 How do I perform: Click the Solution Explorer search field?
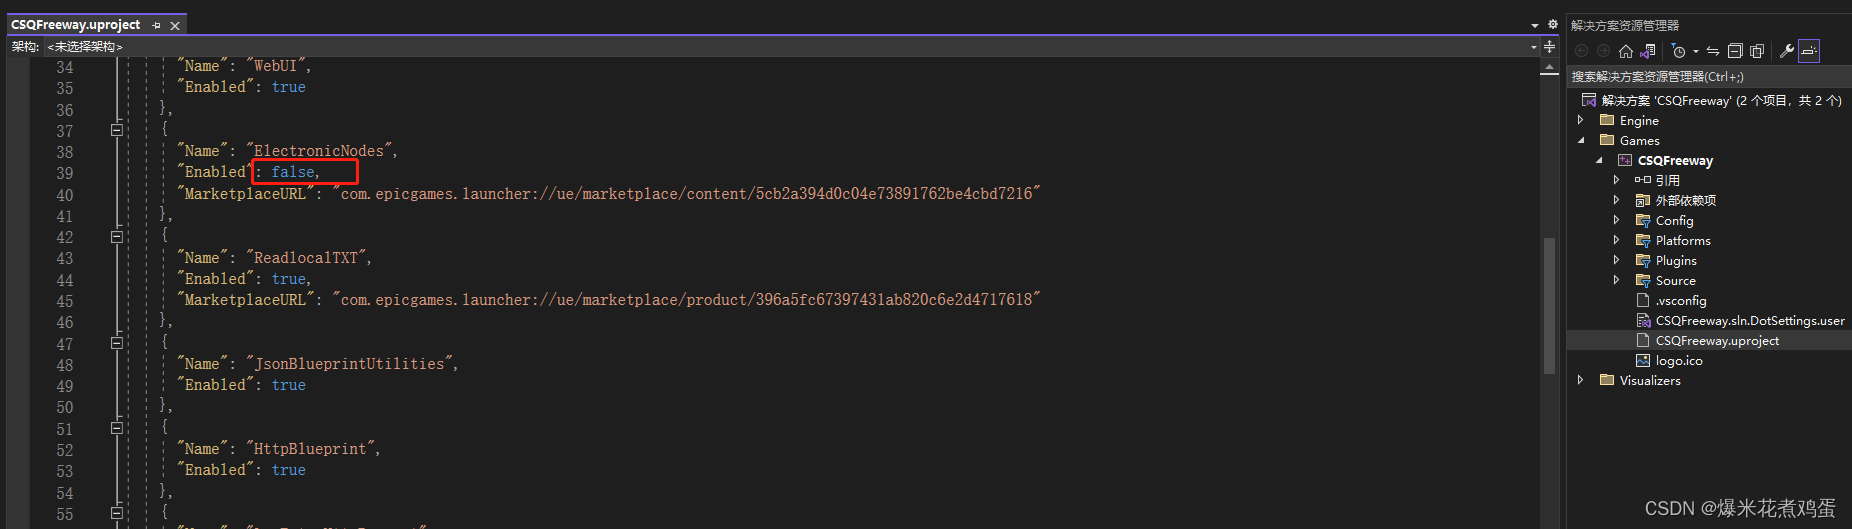(1709, 76)
